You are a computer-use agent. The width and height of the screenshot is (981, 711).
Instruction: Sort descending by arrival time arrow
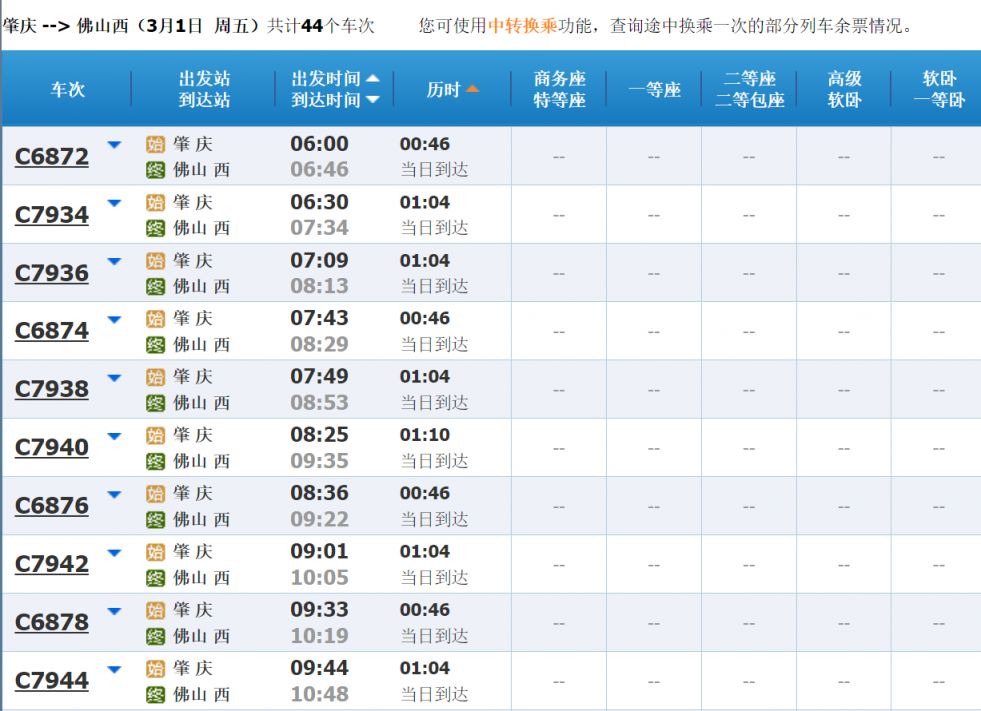373,100
